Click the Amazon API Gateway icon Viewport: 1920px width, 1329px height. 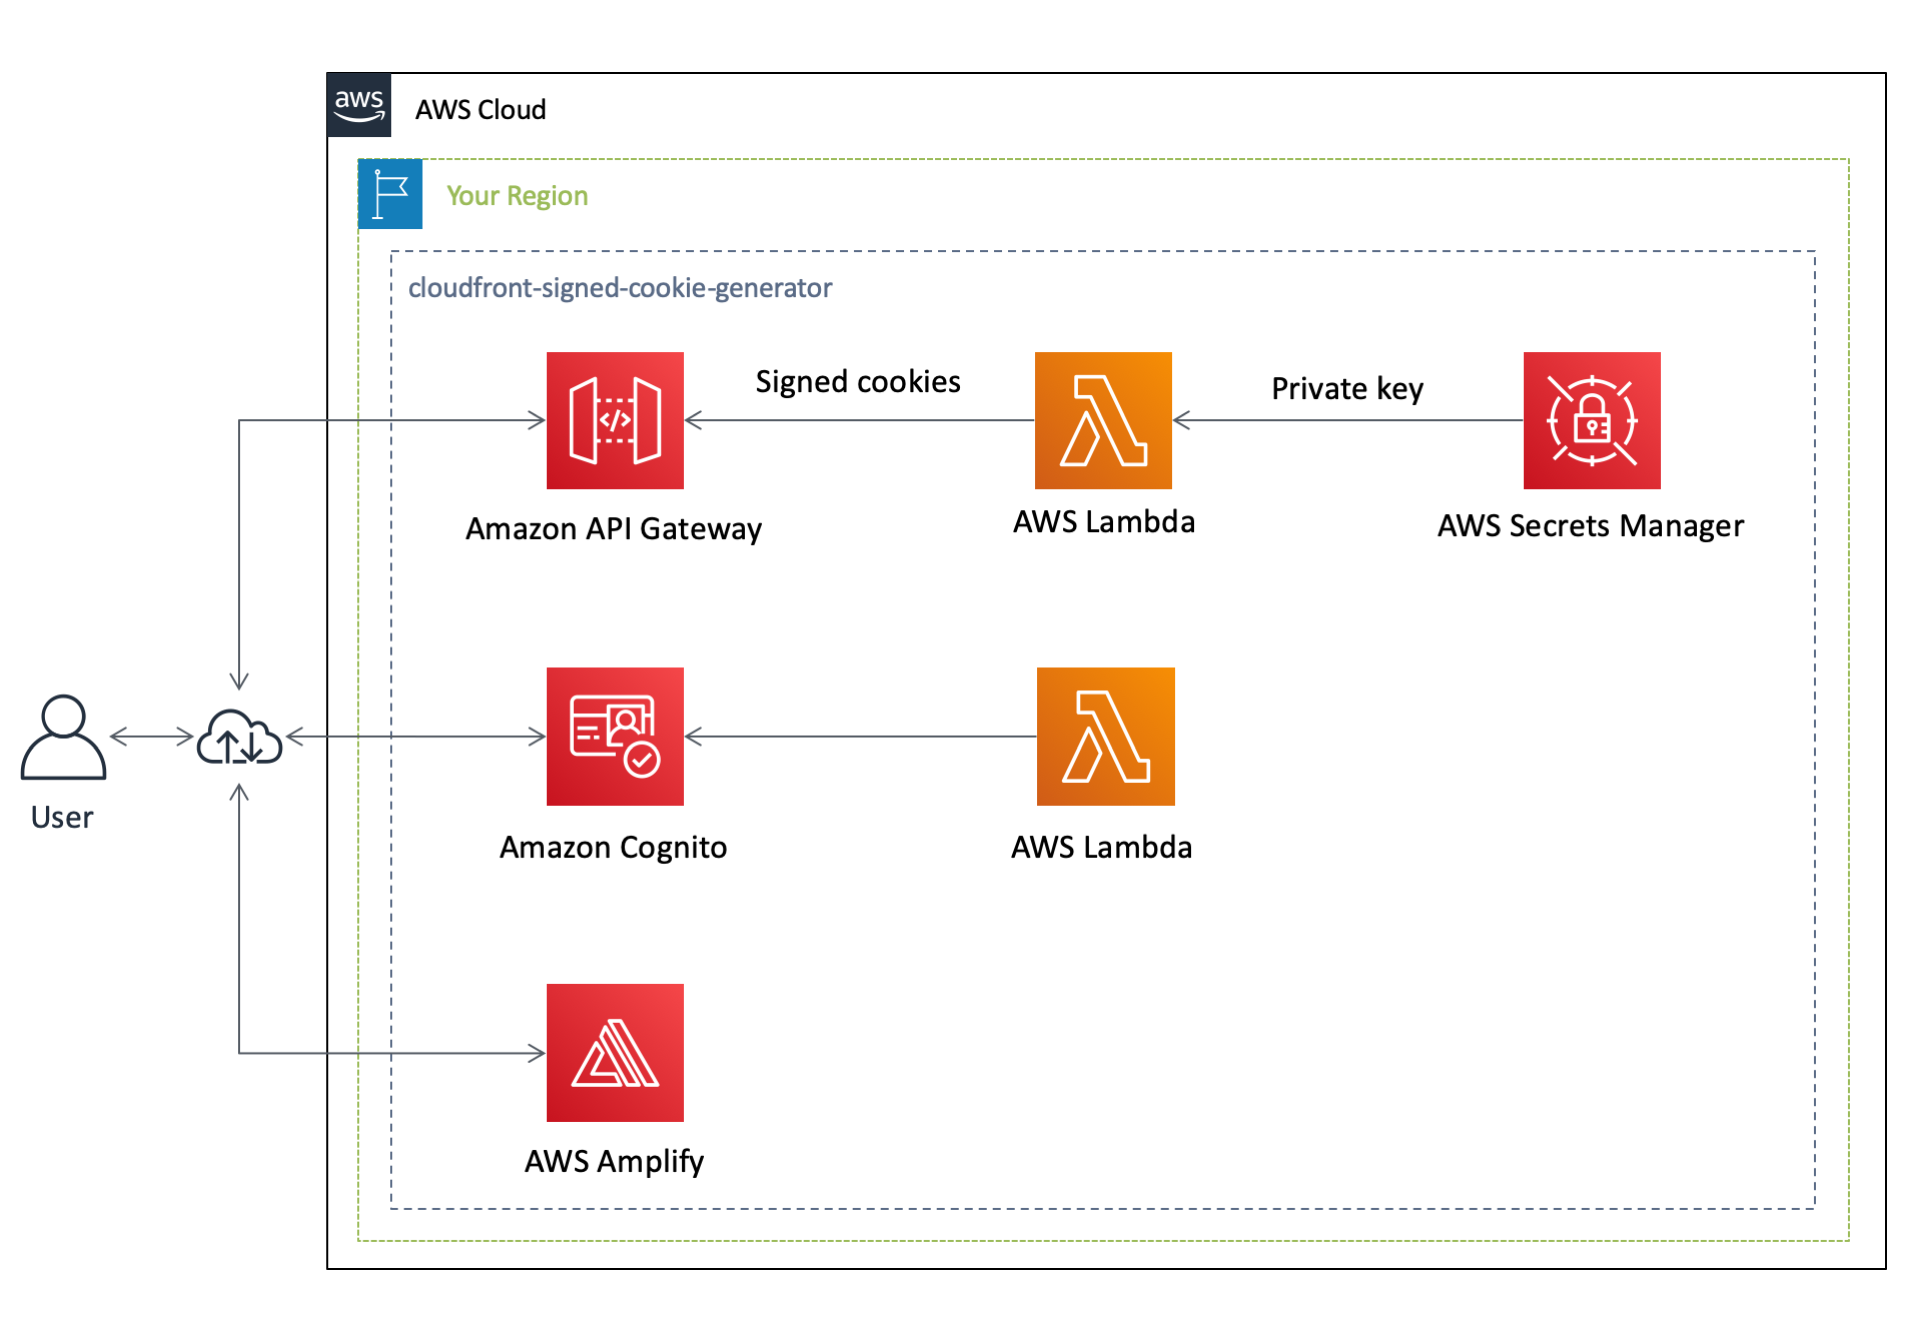[614, 420]
